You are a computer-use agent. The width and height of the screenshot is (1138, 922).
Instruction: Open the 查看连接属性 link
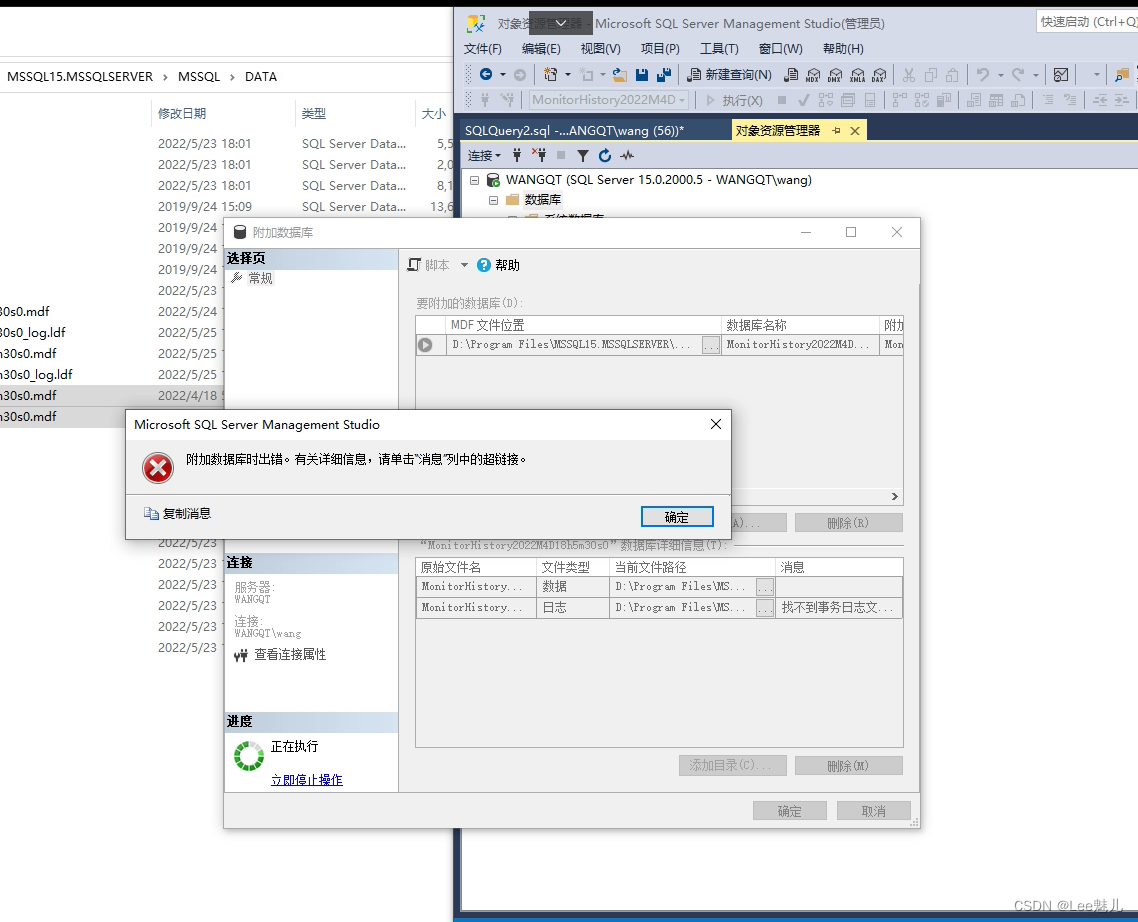290,655
